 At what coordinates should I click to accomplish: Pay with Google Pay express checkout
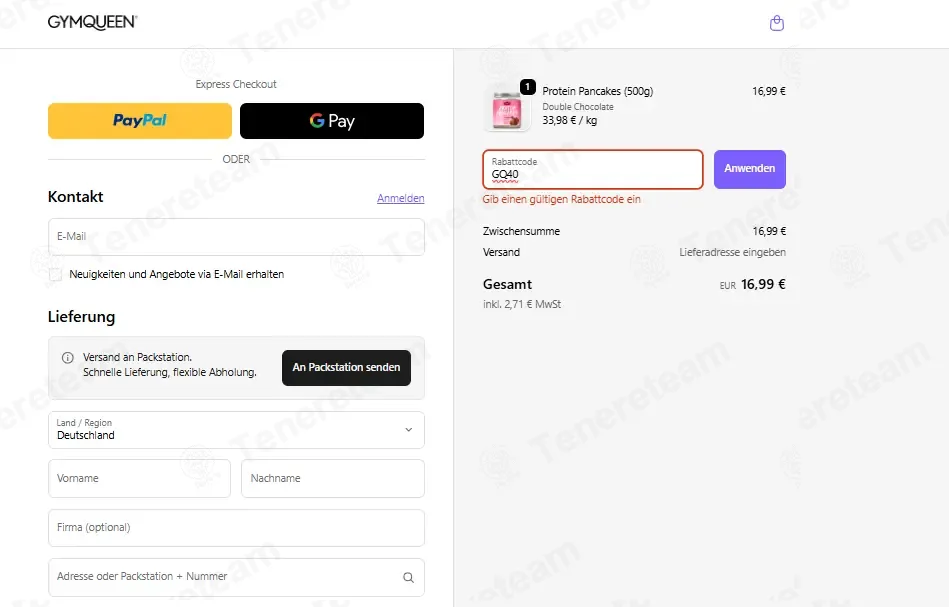(x=332, y=120)
